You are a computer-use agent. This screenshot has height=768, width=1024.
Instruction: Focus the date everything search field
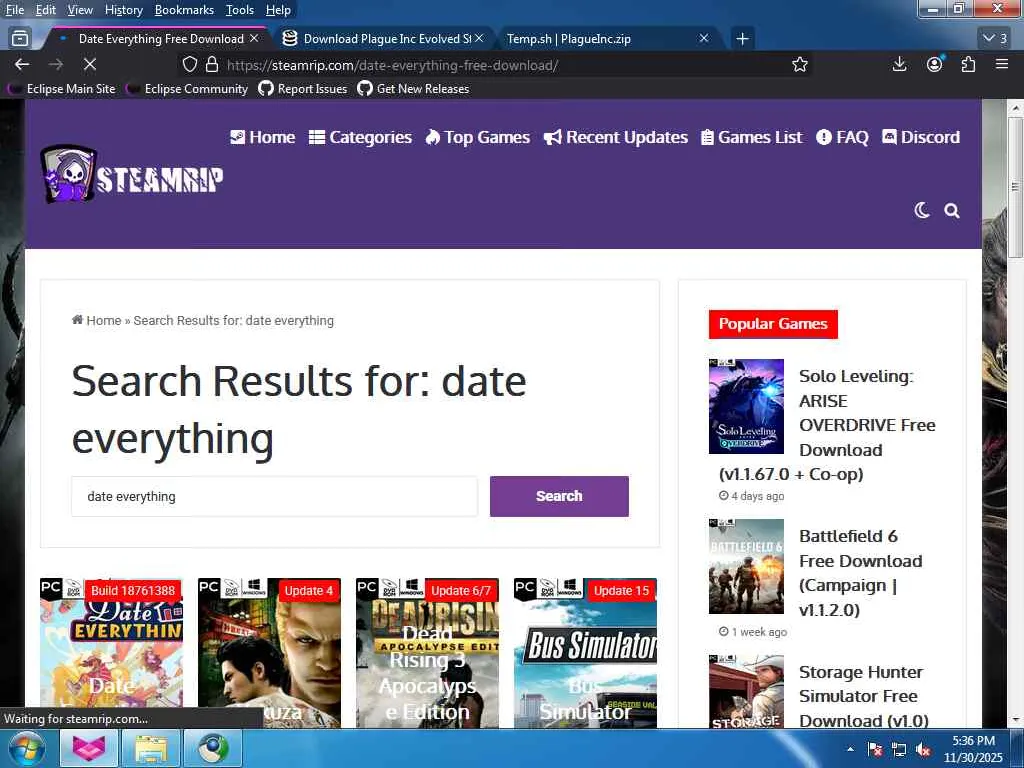274,496
